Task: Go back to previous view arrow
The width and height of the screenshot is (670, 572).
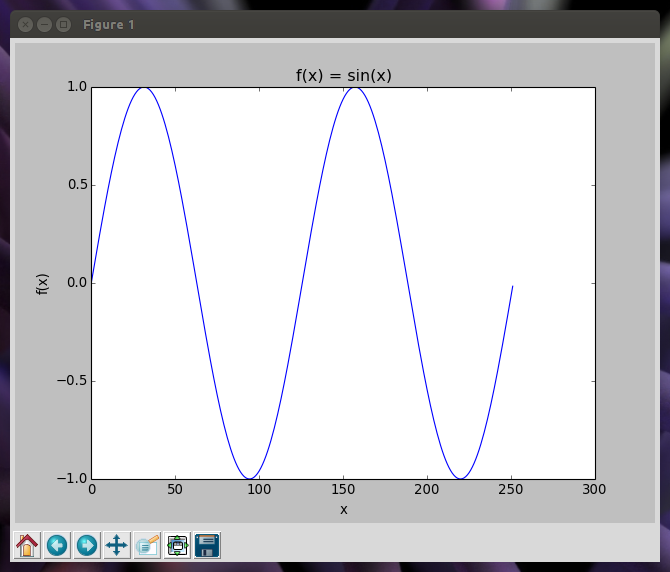Action: 57,545
